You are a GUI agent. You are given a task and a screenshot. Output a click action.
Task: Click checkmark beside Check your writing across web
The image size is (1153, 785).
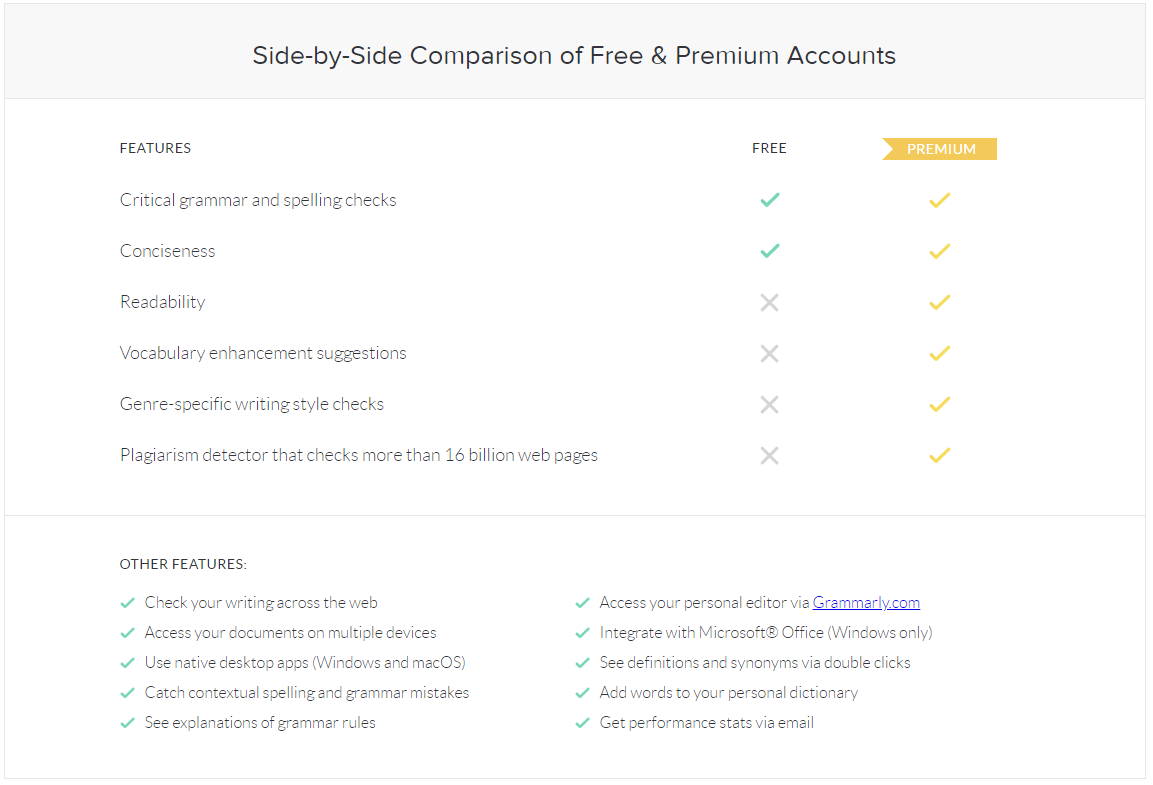point(127,603)
